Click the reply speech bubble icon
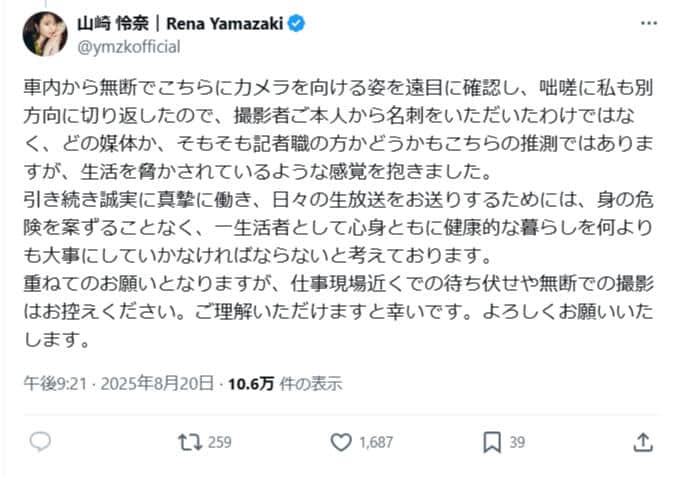Image resolution: width=675 pixels, height=477 pixels. 40,441
